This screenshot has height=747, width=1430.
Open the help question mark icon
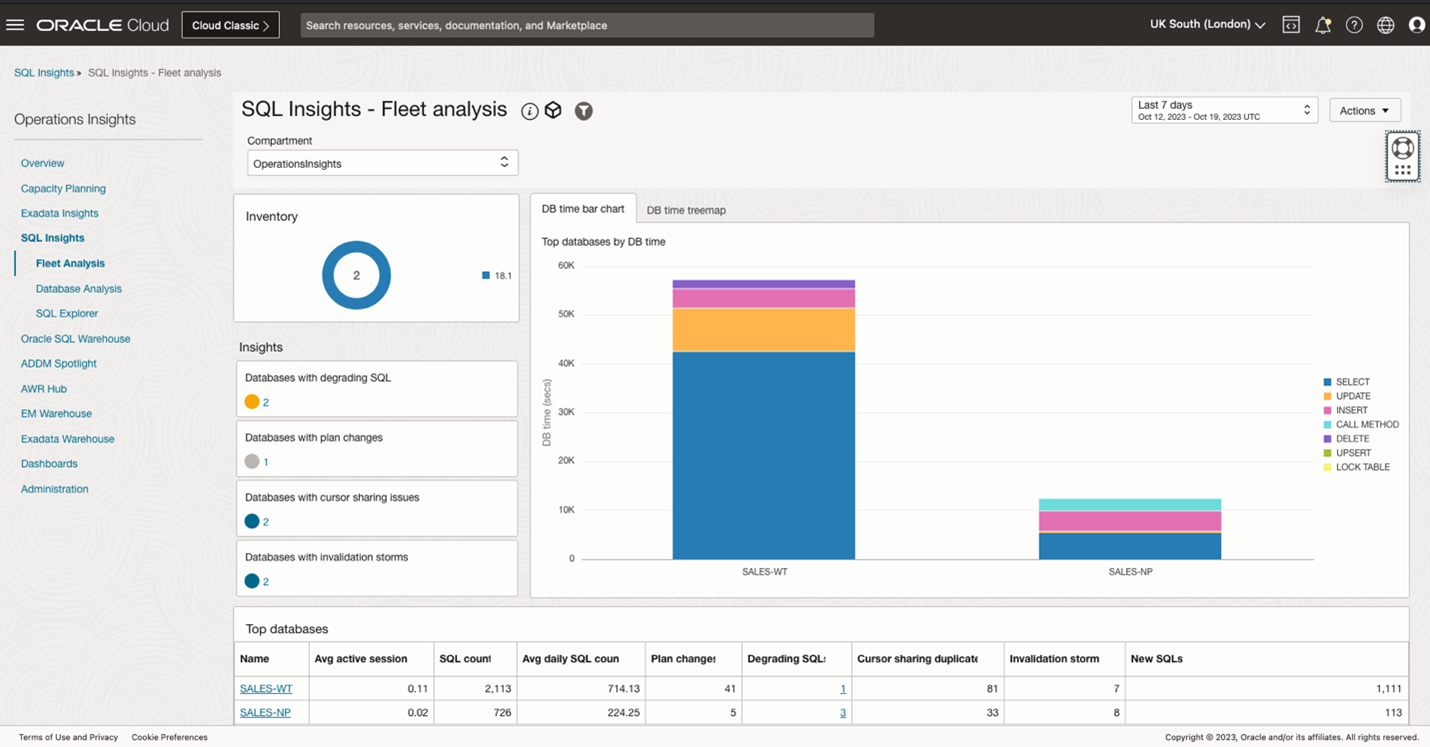1354,25
